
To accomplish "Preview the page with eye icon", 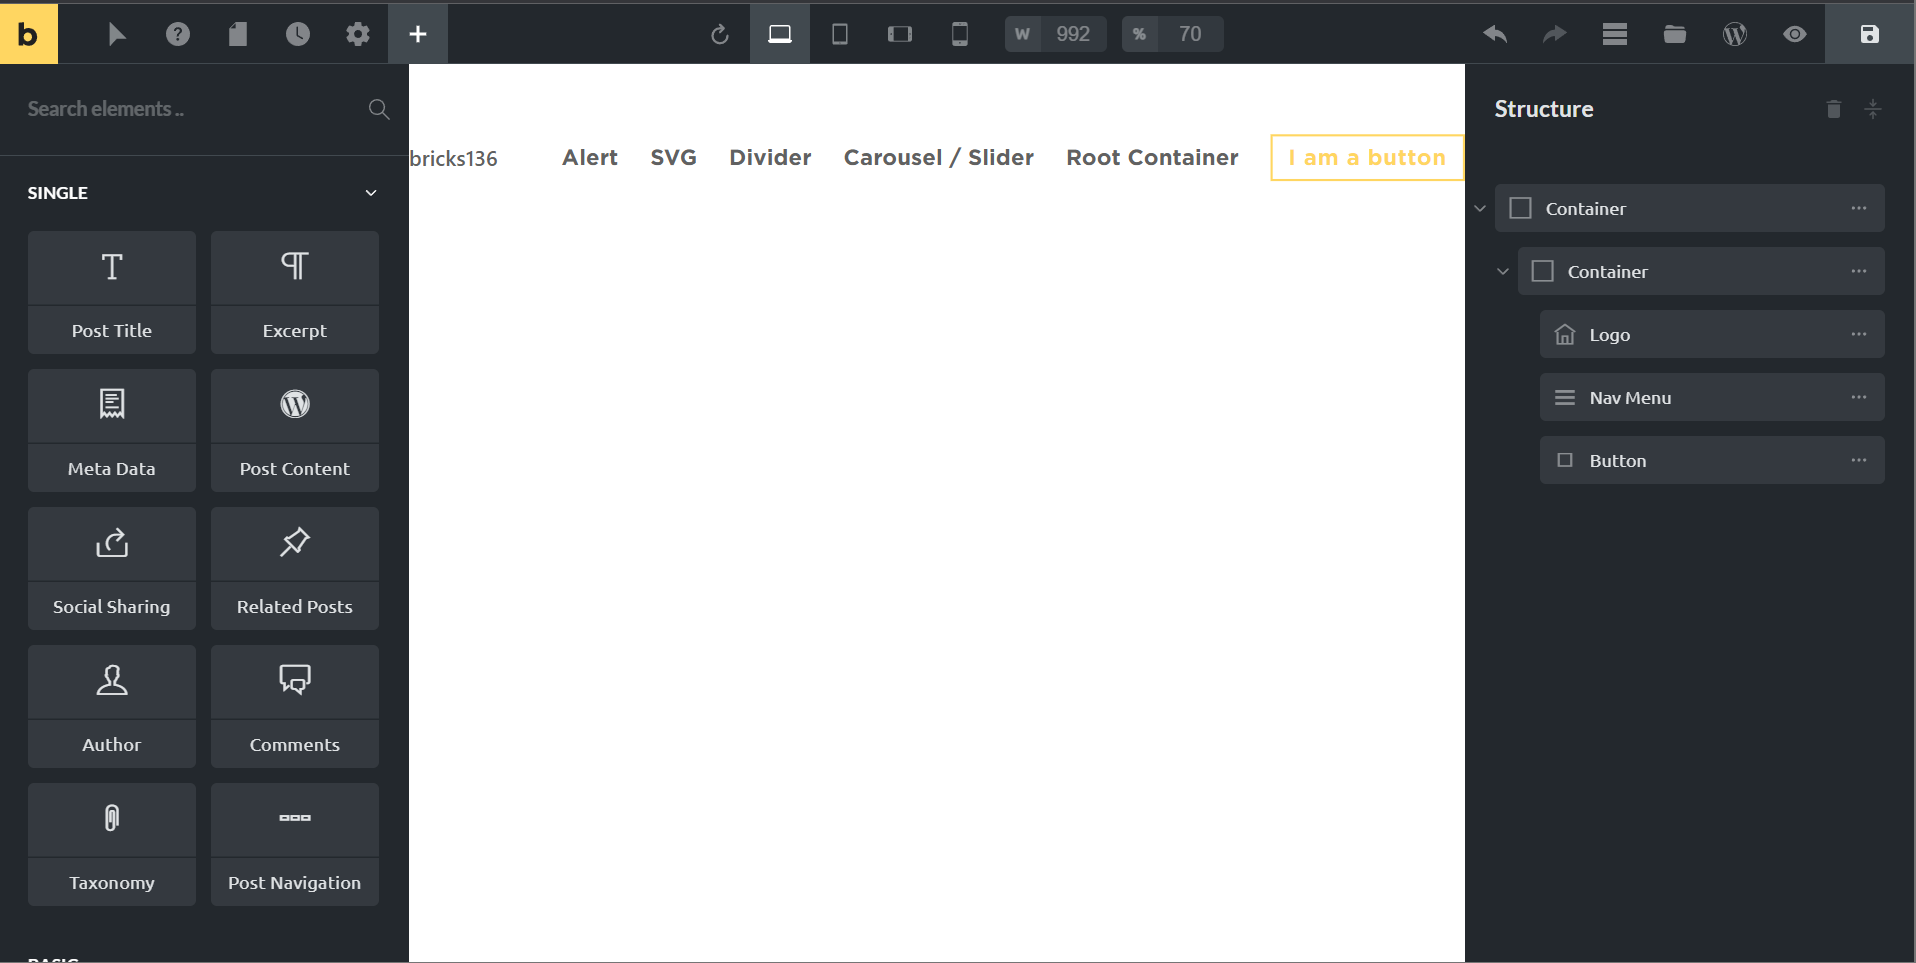I will (1795, 34).
